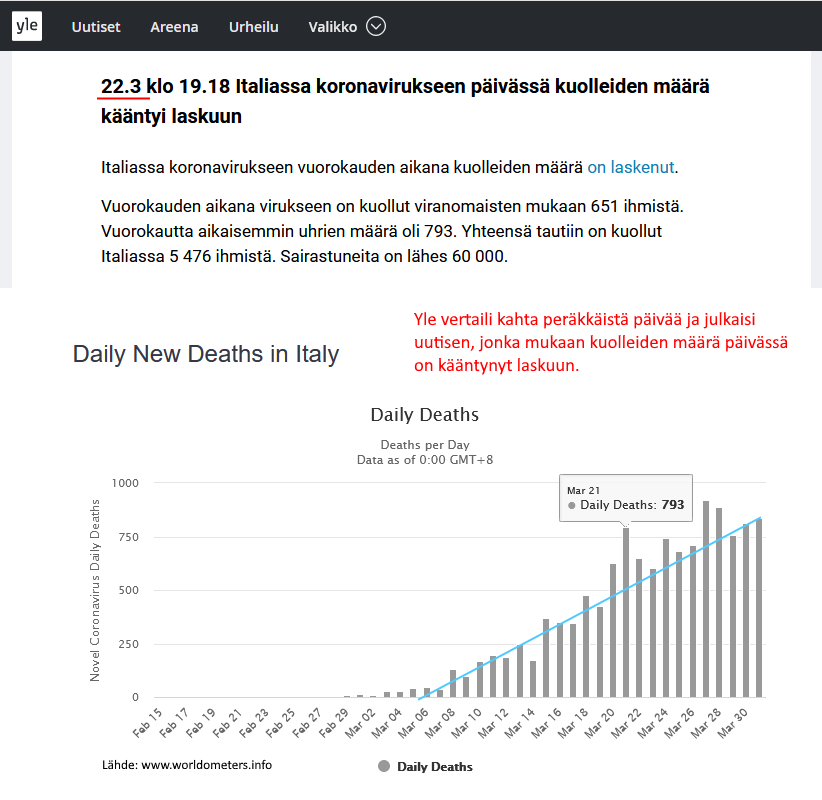Viewport: 822px width, 800px height.
Task: Click the gray dot inside the tooltip
Action: pyautogui.click(x=572, y=506)
